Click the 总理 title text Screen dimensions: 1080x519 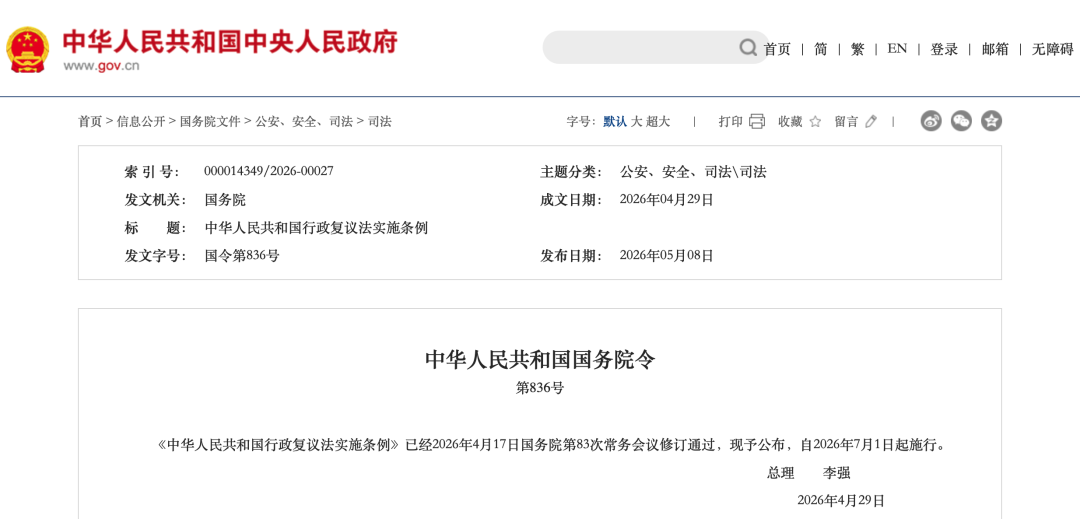[780, 473]
